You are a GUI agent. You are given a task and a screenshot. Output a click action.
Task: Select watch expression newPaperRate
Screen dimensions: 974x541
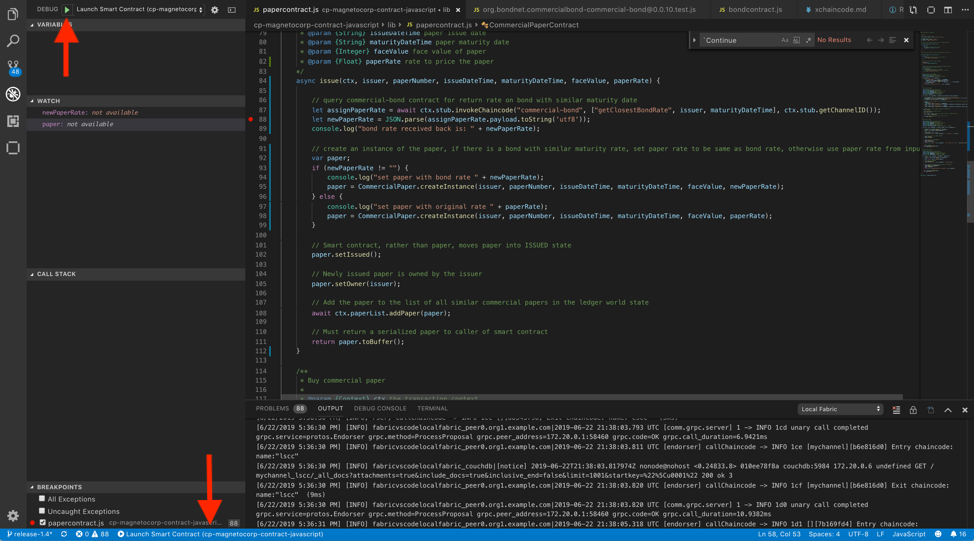135,112
